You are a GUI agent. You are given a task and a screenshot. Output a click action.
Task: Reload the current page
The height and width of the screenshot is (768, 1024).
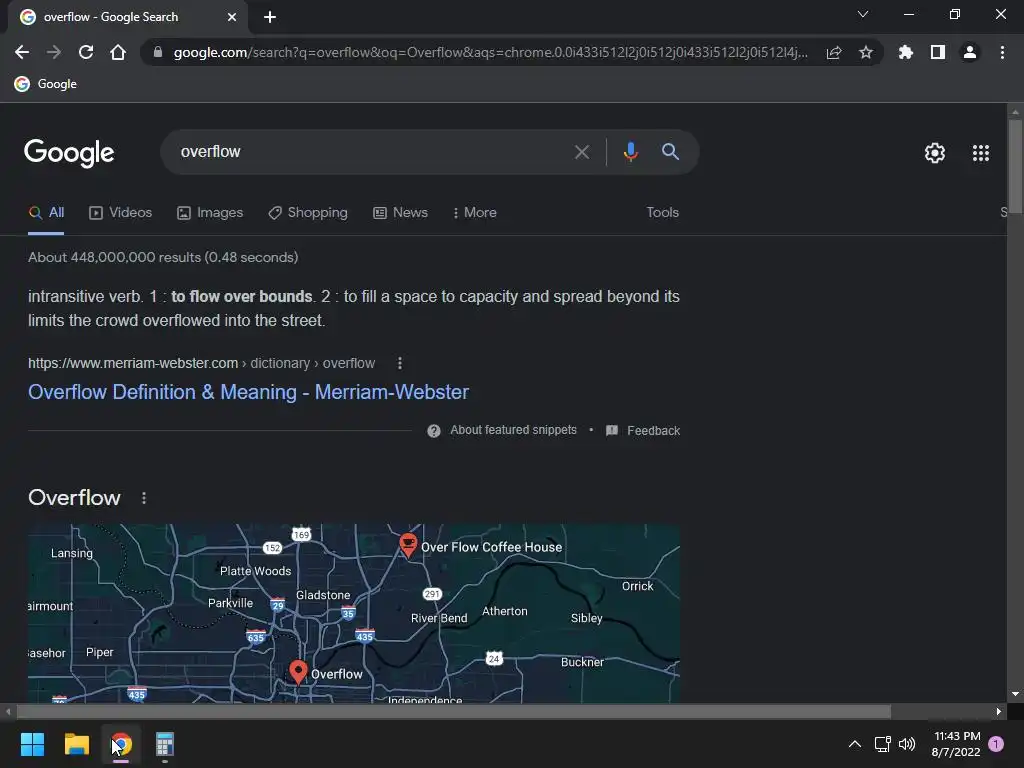pos(86,52)
